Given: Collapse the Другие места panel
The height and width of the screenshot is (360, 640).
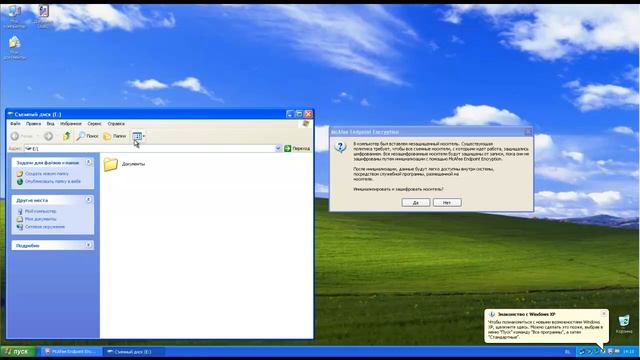Looking at the screenshot, I should click(89, 200).
